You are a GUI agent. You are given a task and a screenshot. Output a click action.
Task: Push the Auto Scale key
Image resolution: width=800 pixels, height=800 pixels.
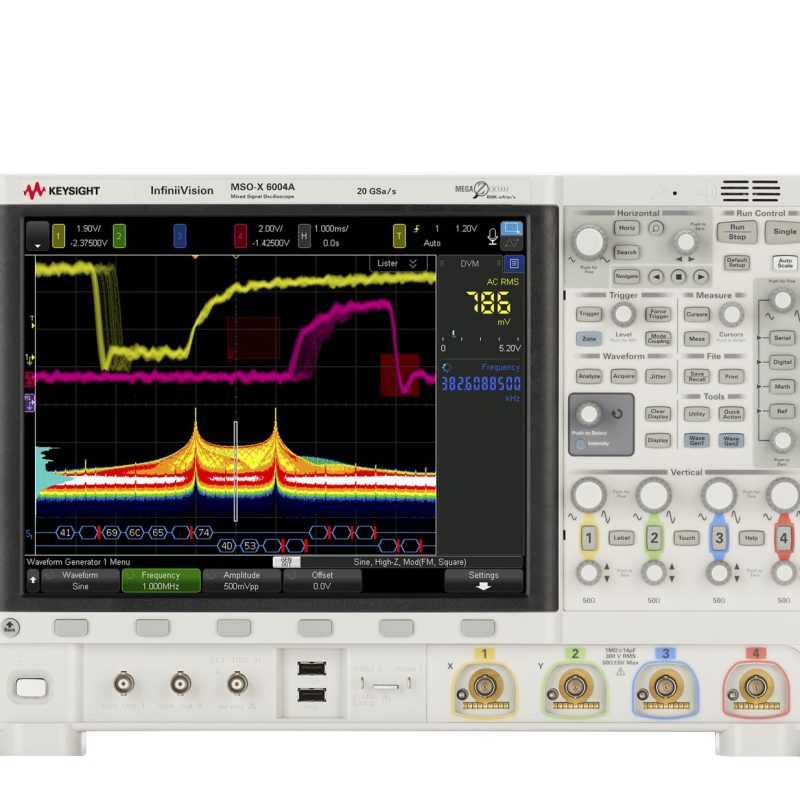785,263
